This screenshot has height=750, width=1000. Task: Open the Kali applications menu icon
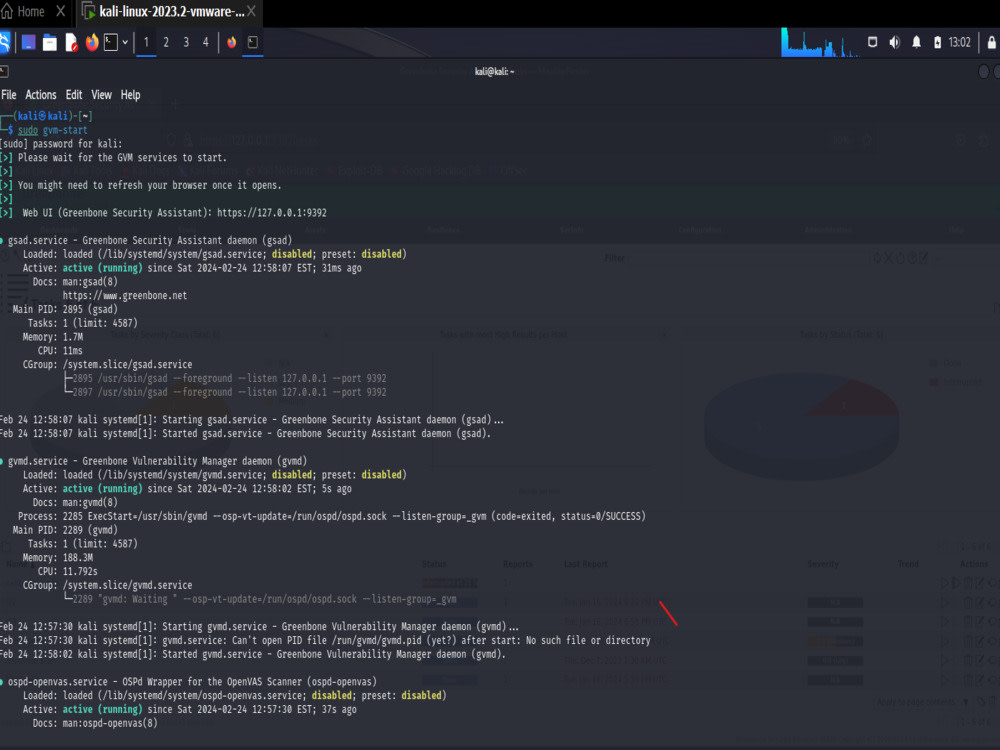tap(4, 42)
